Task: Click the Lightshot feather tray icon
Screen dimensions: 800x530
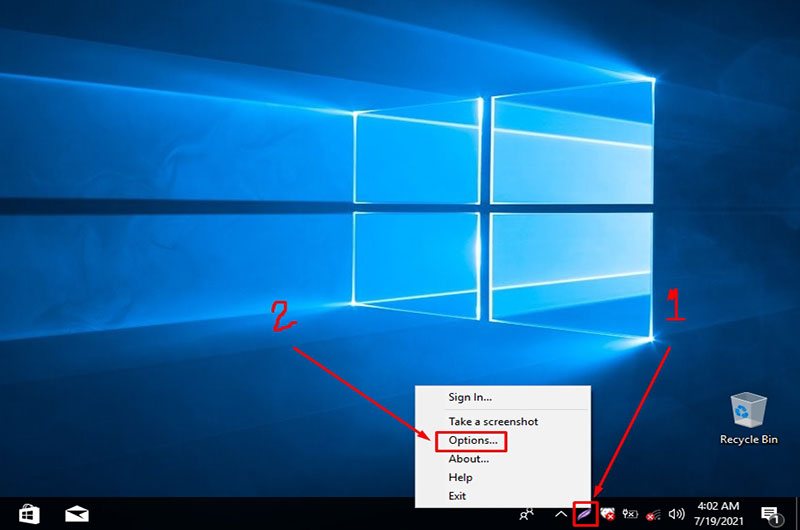Action: click(585, 514)
